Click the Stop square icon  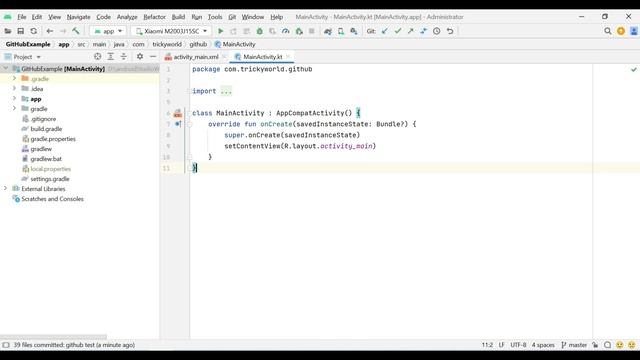click(311, 31)
